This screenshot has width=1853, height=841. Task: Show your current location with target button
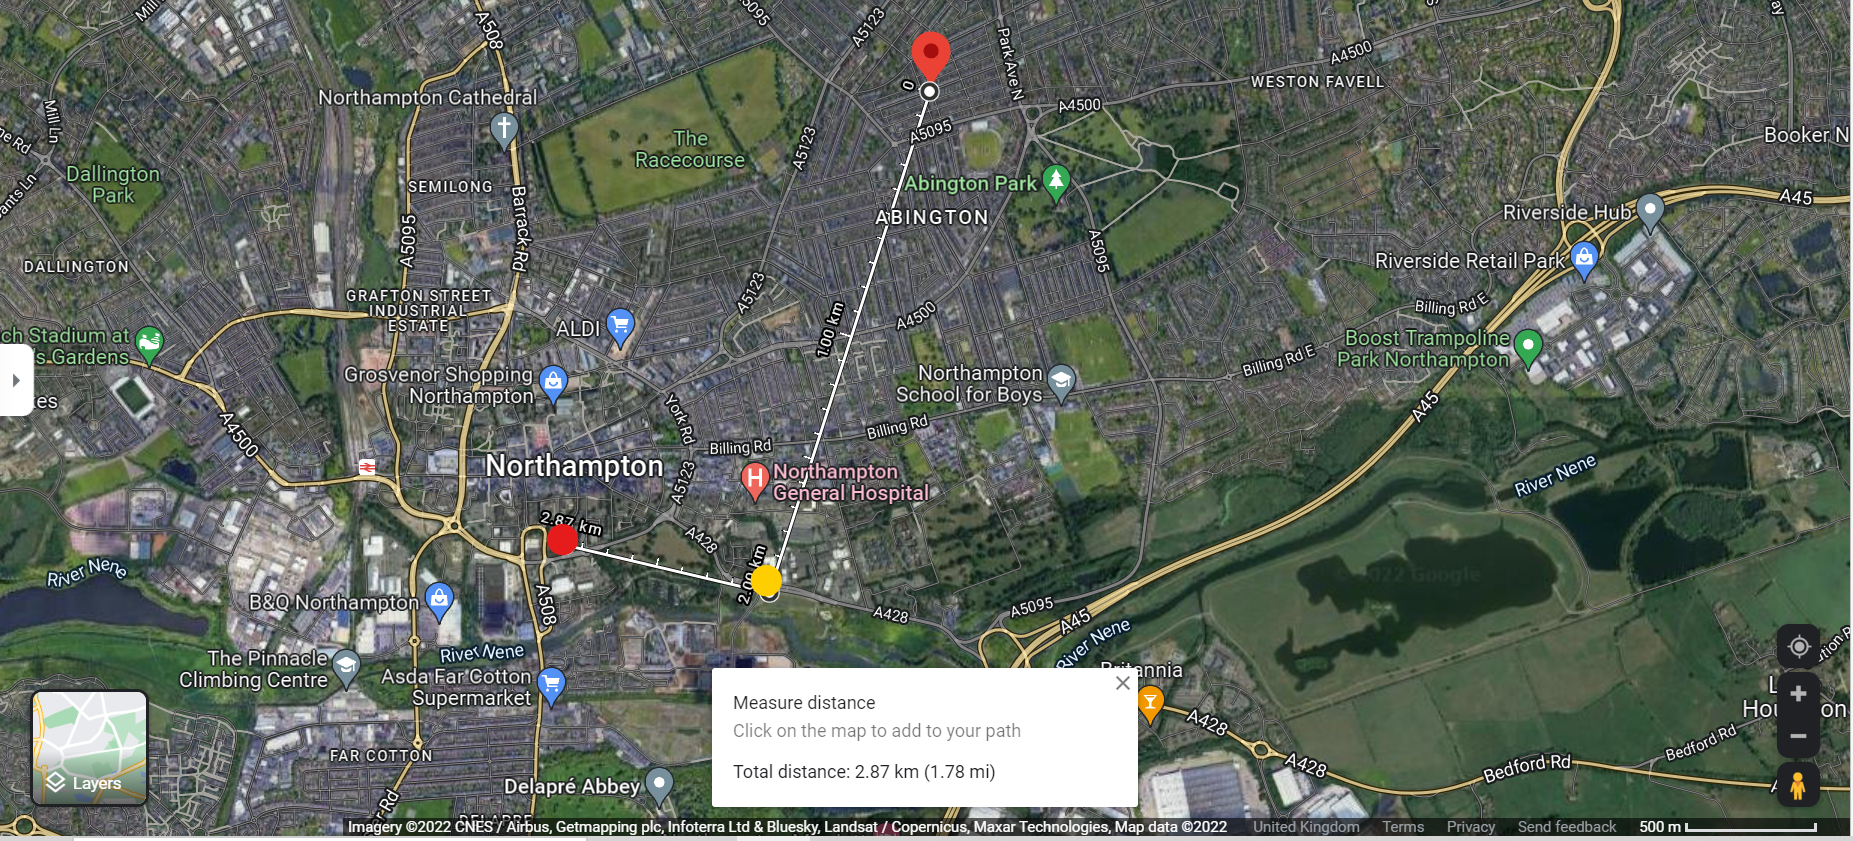click(1798, 647)
